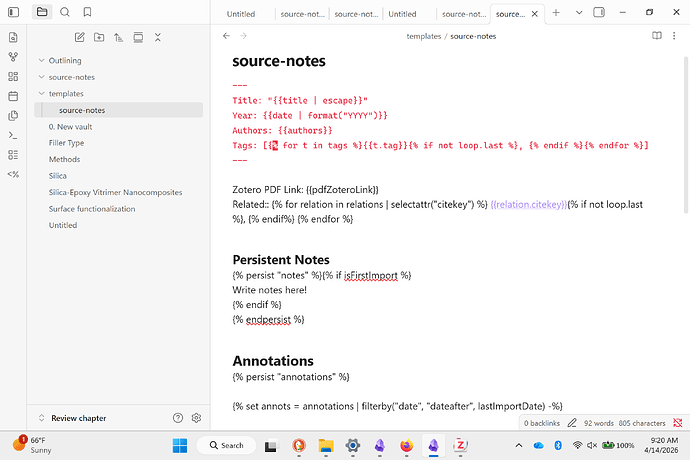Open daily note calendar ribbon icon

click(13, 96)
